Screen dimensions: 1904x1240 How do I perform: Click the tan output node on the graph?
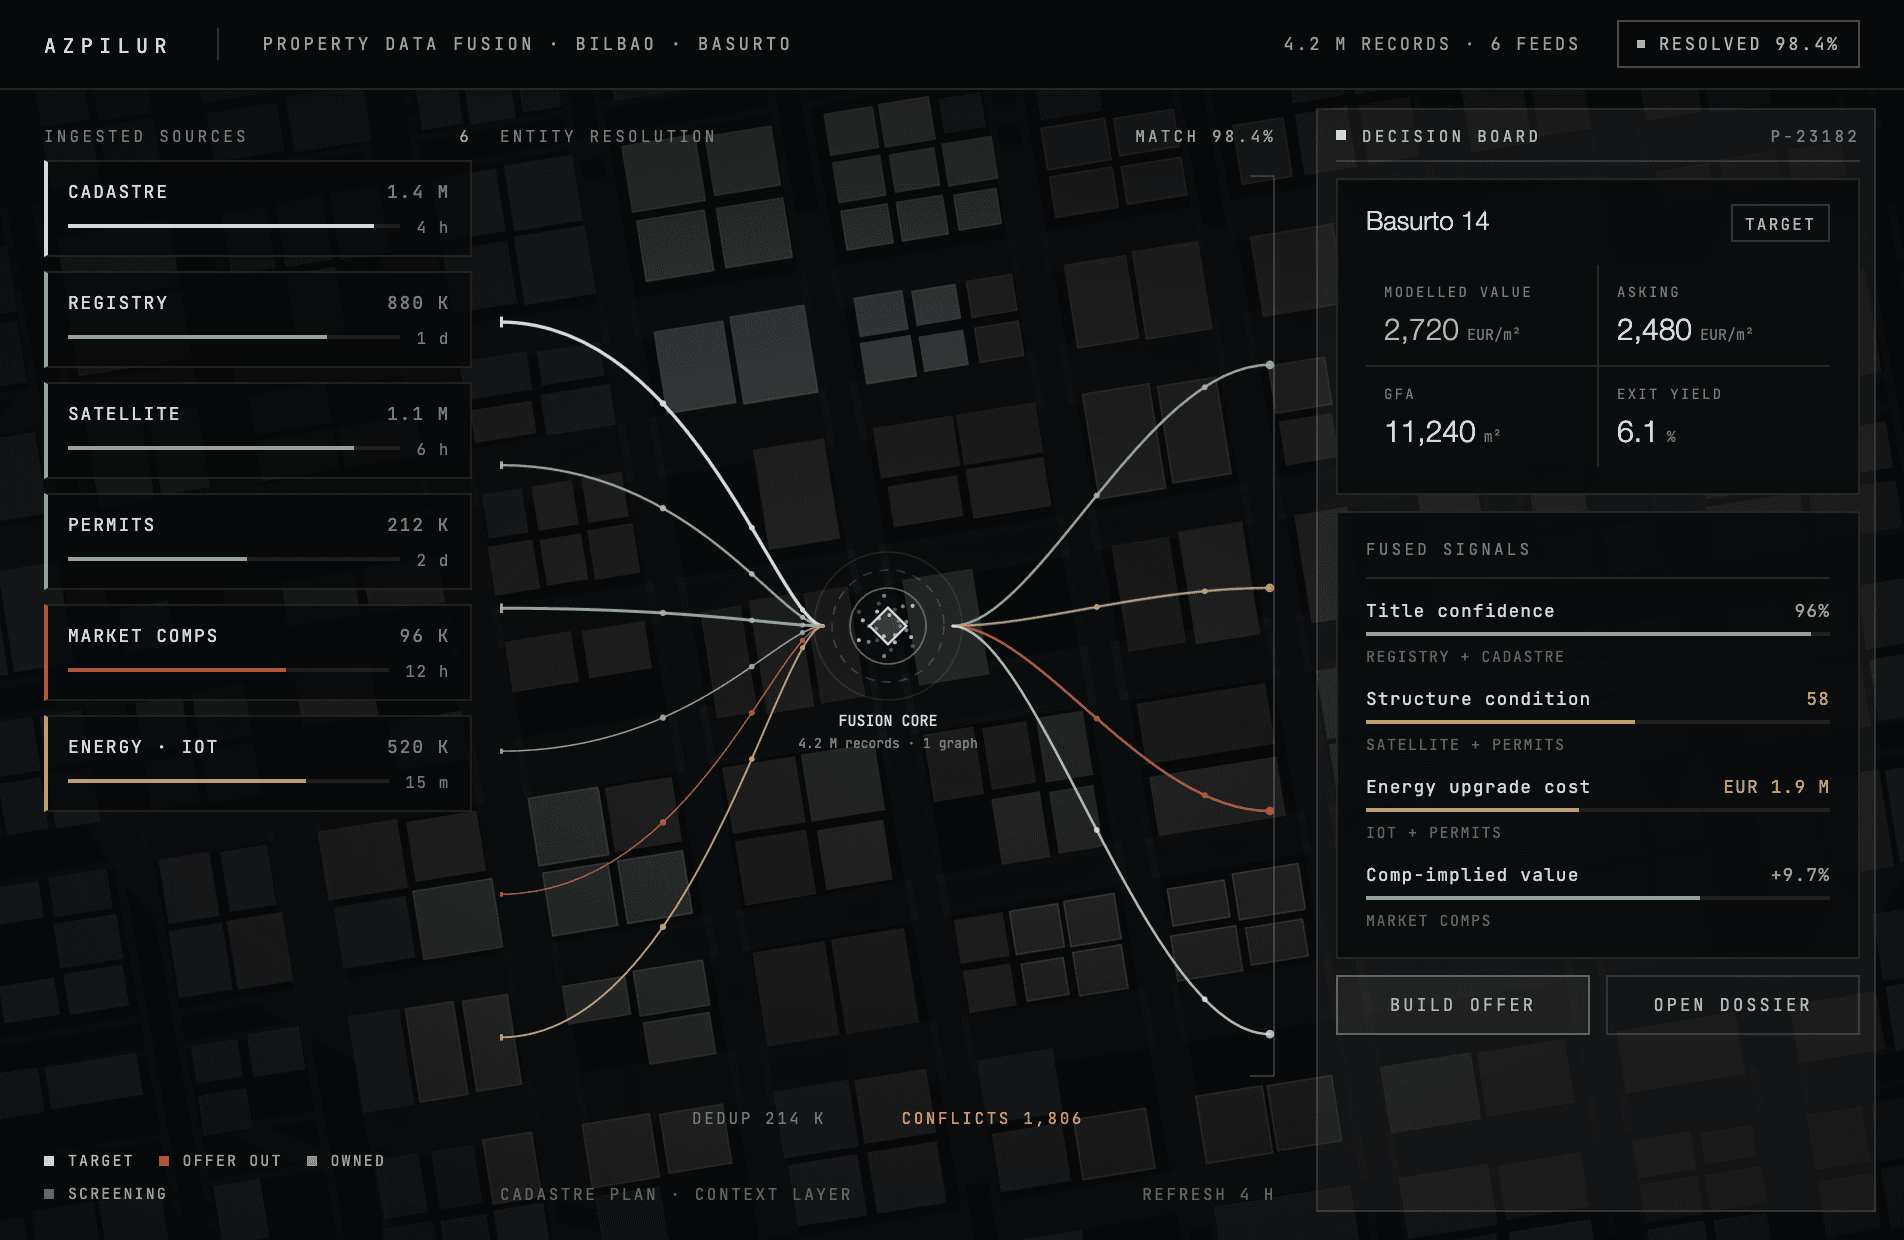[x=1270, y=588]
